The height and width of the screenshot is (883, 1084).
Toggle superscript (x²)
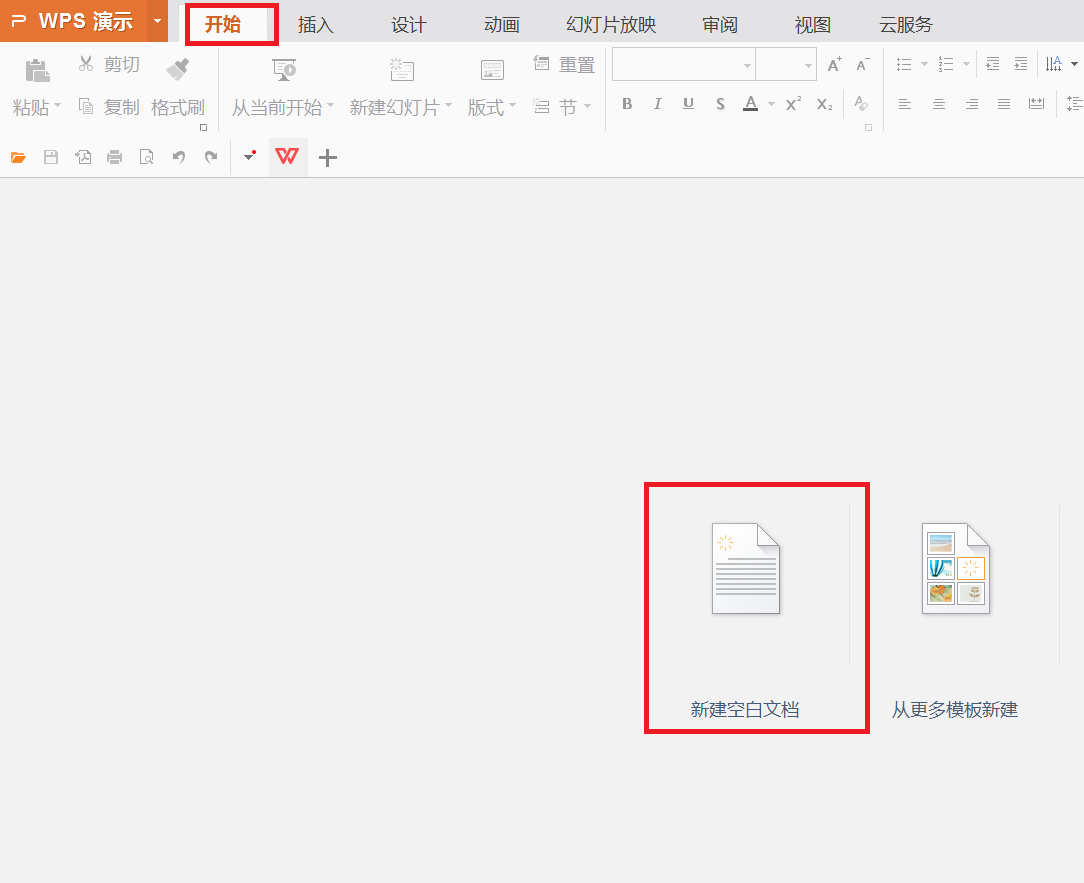tap(793, 104)
